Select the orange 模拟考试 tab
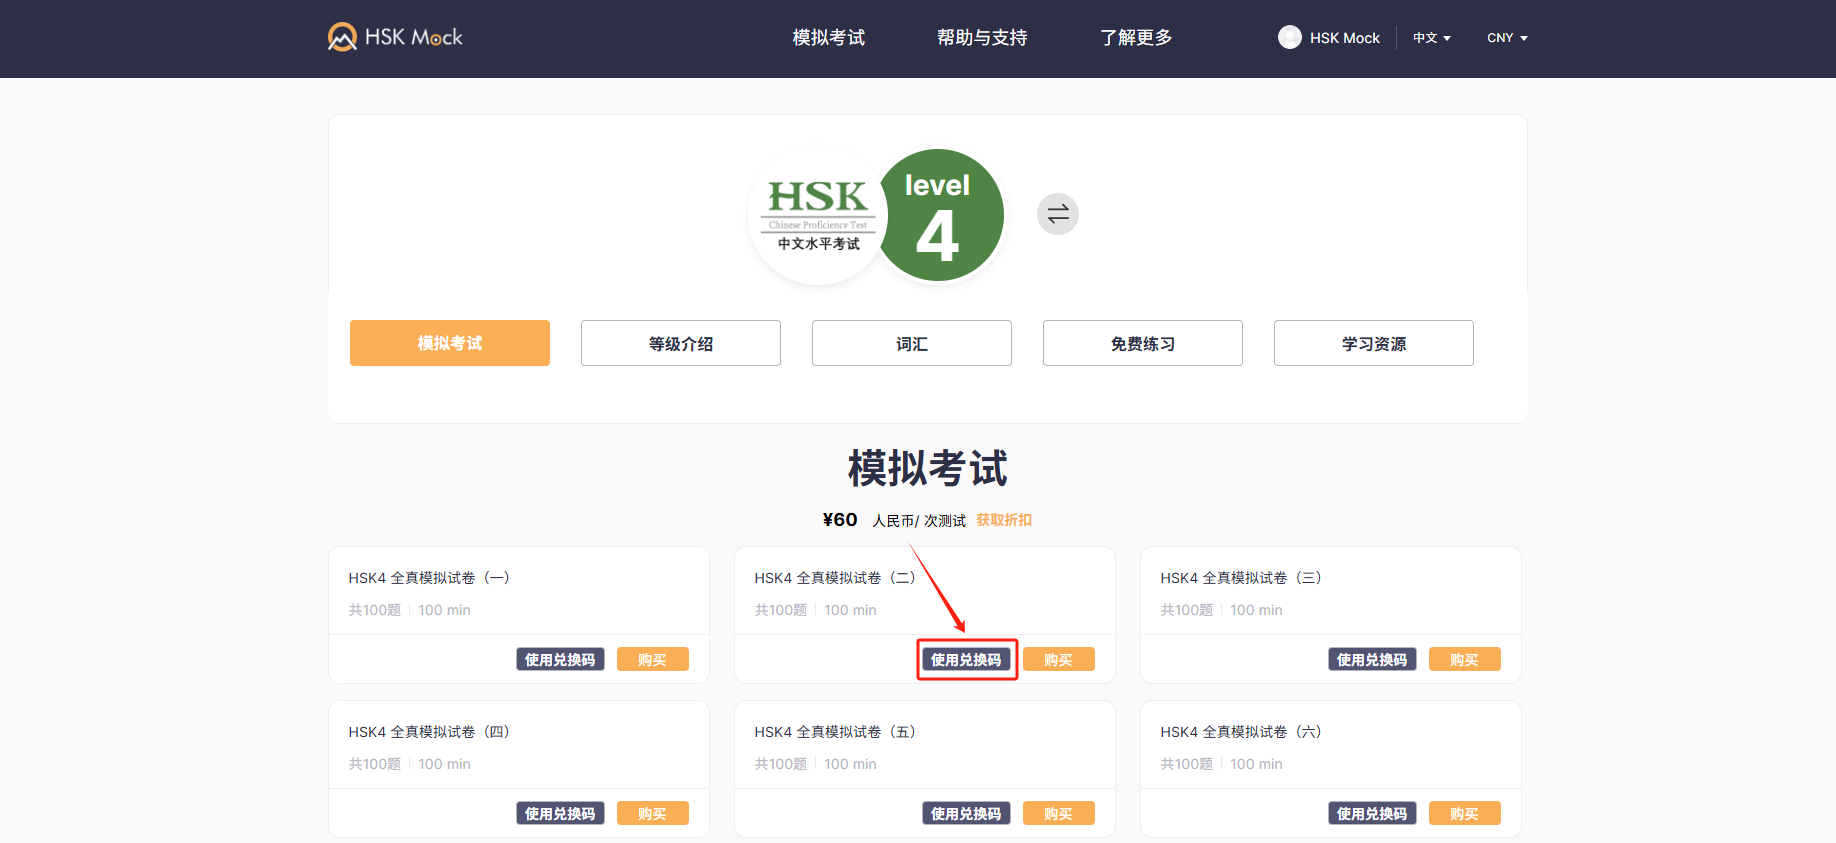The height and width of the screenshot is (843, 1836). (x=449, y=343)
